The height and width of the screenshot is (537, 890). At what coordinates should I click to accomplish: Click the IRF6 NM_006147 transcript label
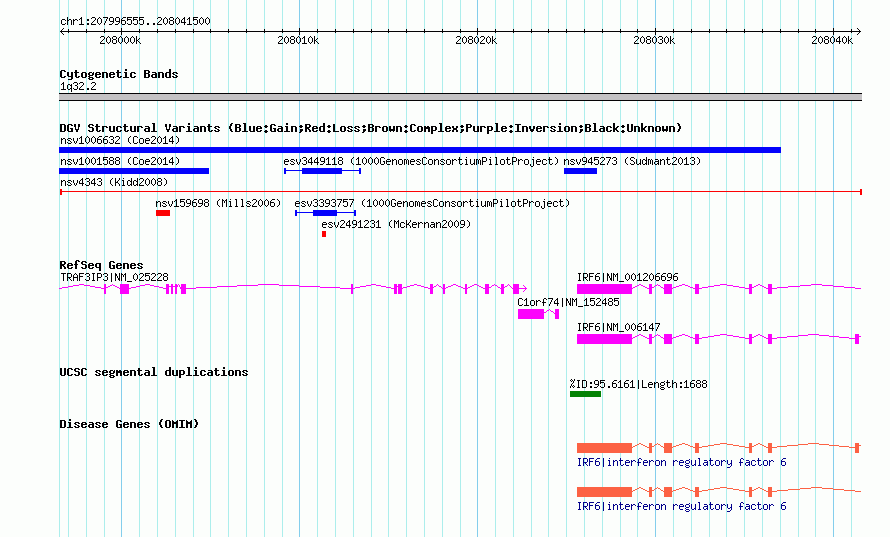pos(618,327)
